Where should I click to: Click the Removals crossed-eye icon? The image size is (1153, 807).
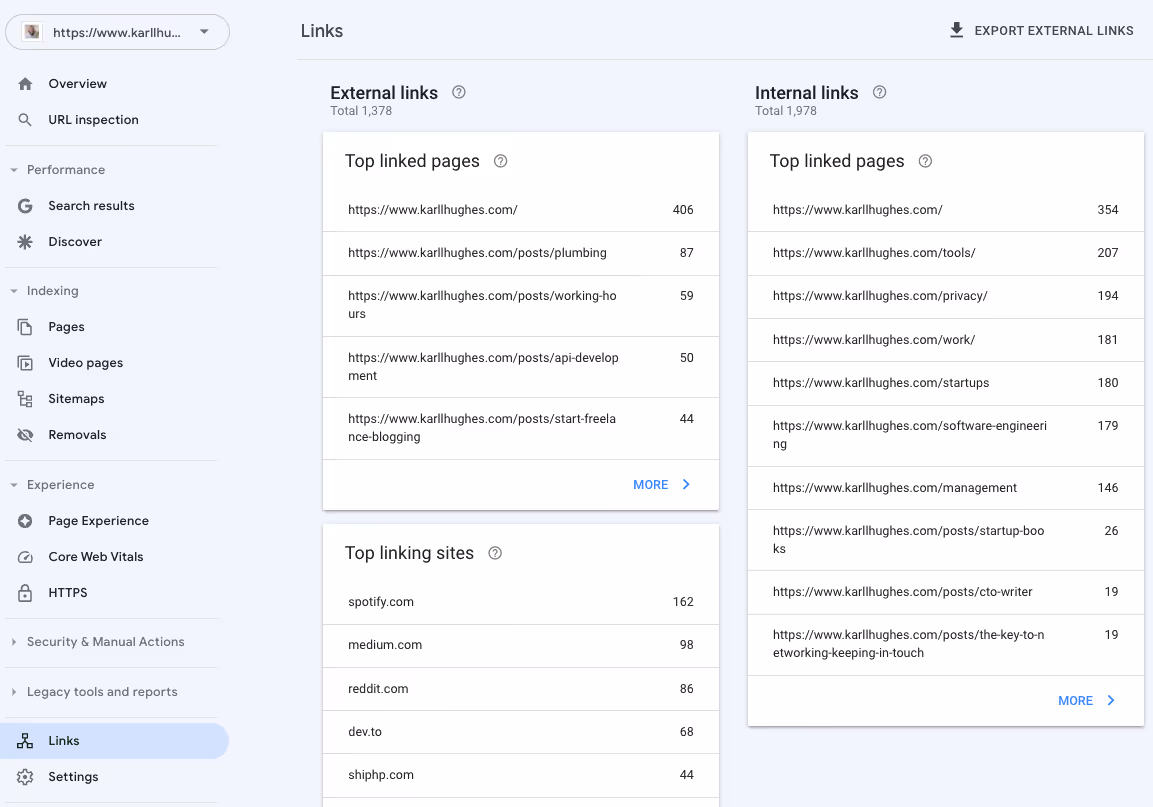pyautogui.click(x=25, y=435)
